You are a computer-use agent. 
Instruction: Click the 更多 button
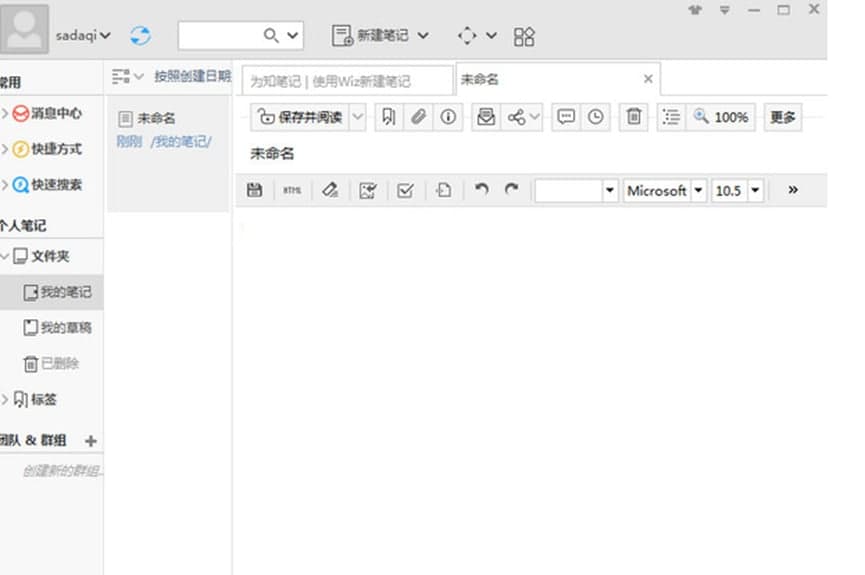coord(783,117)
